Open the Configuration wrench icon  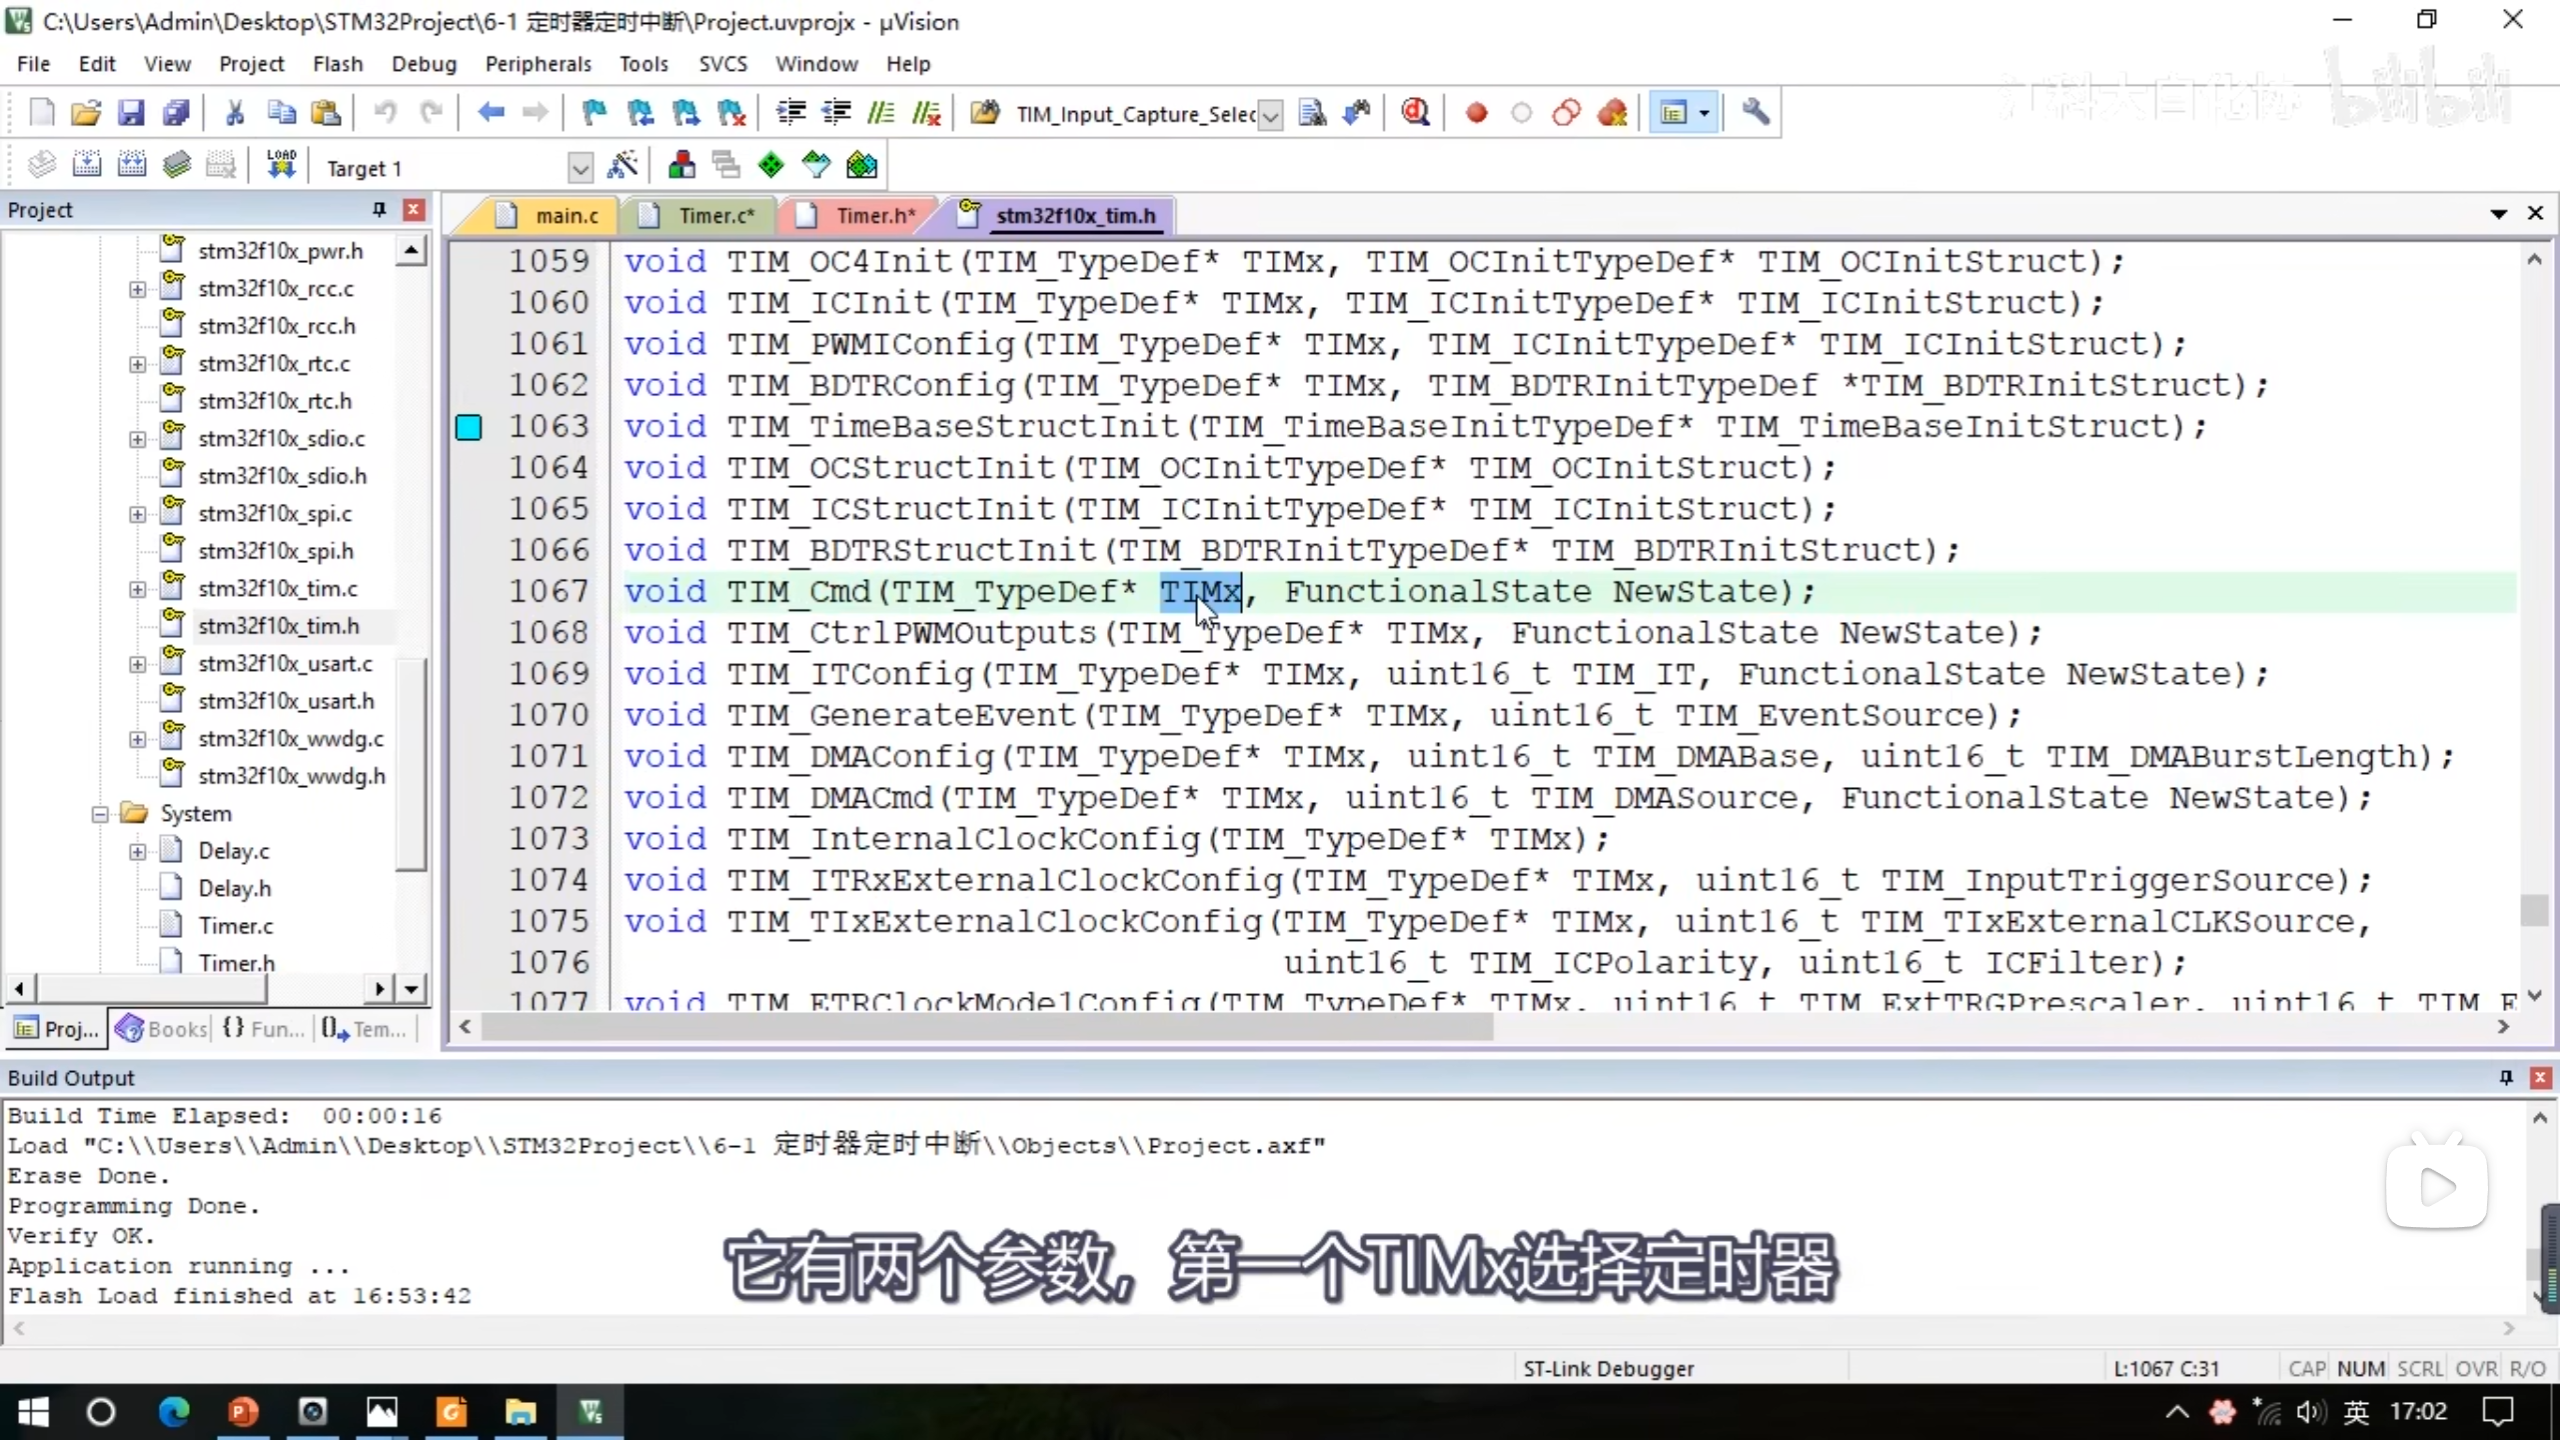[x=1755, y=113]
